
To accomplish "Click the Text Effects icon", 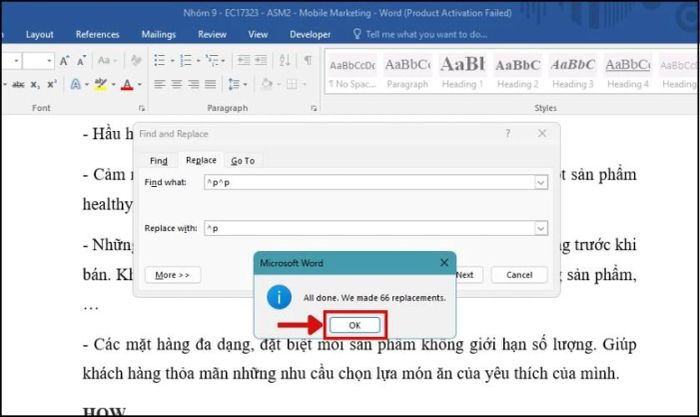I will pyautogui.click(x=75, y=84).
